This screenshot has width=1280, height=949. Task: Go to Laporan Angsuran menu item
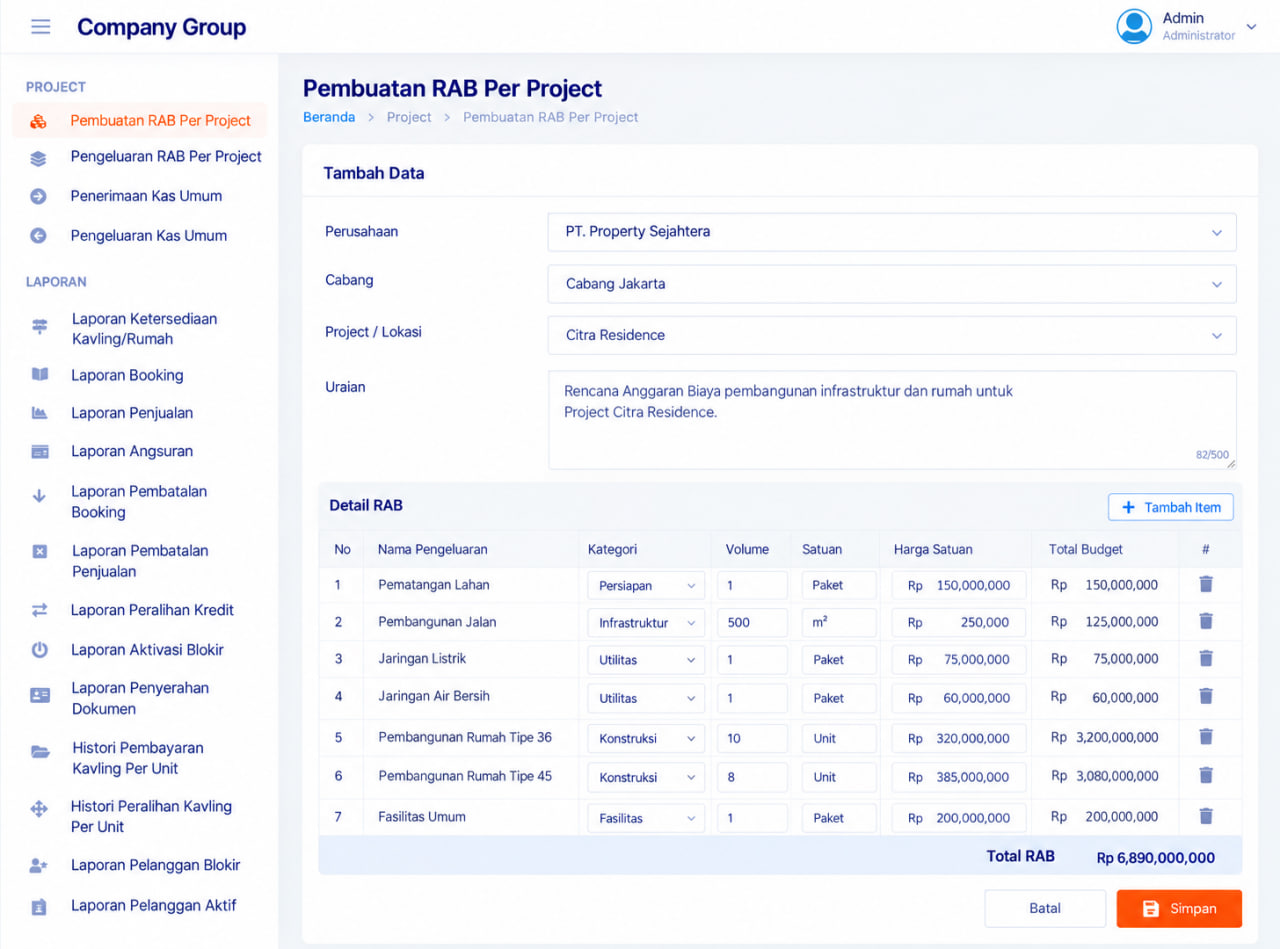point(132,451)
